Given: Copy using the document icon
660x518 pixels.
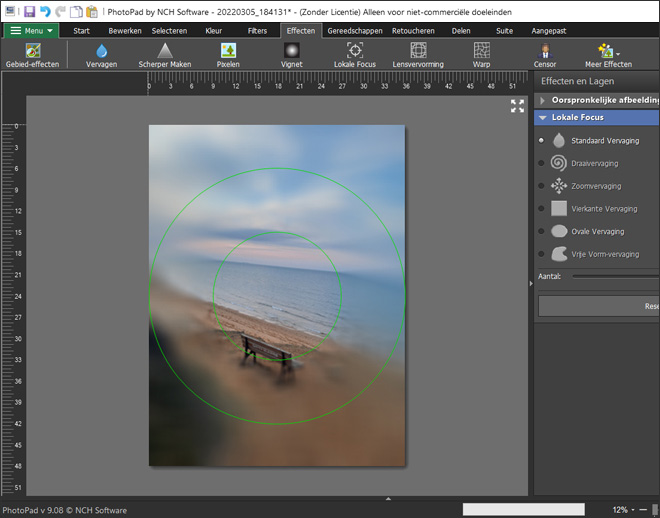Looking at the screenshot, I should (76, 11).
